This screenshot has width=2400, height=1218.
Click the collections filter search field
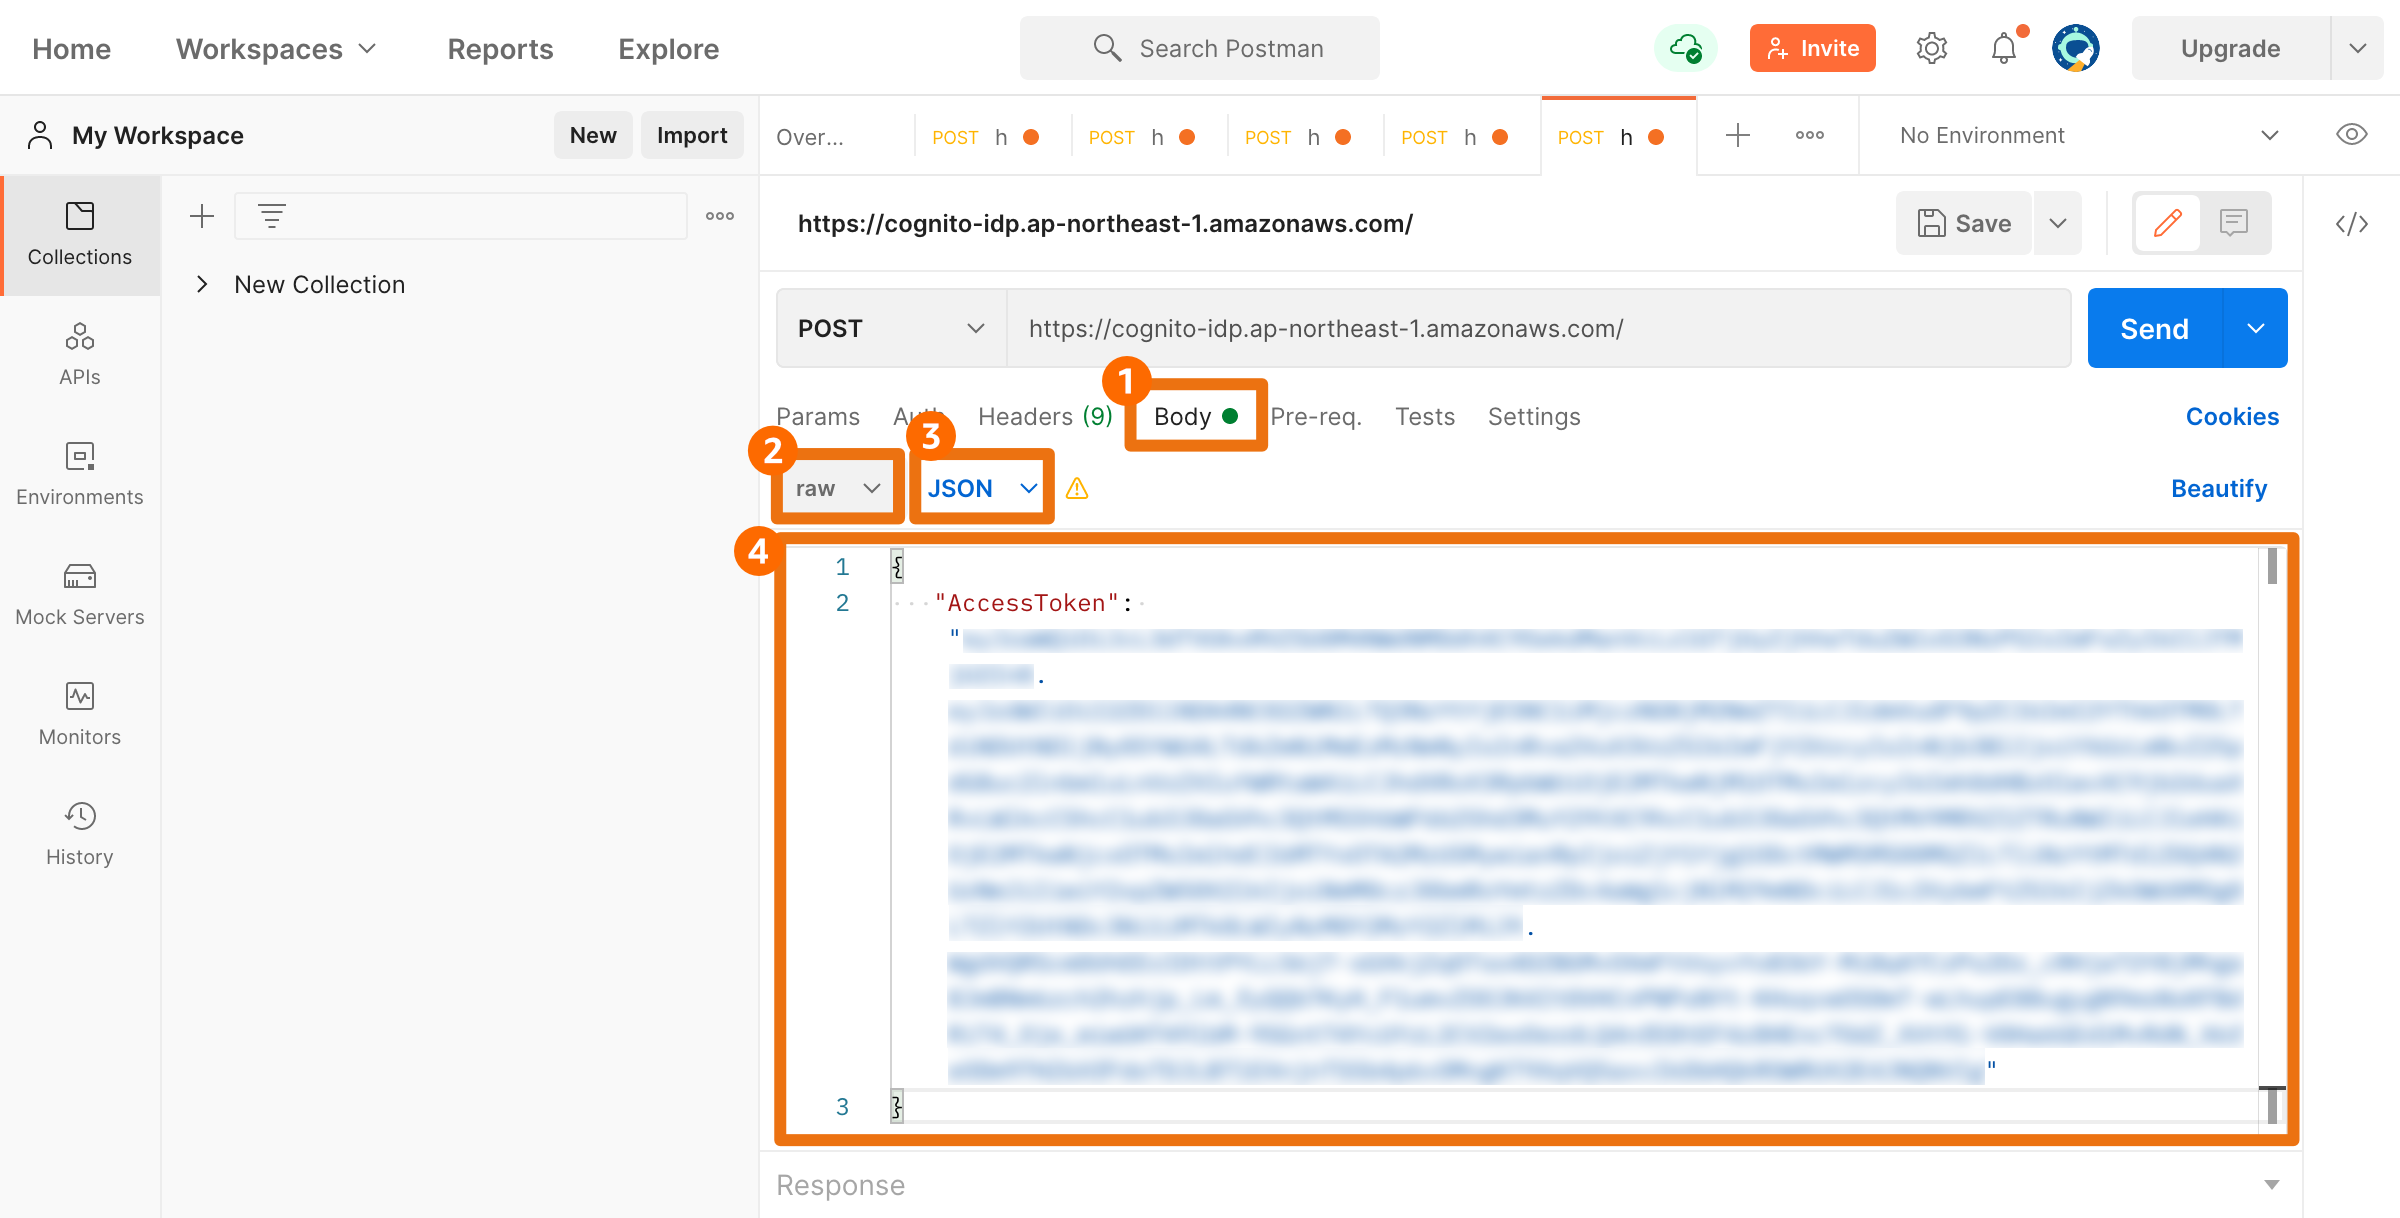(461, 216)
